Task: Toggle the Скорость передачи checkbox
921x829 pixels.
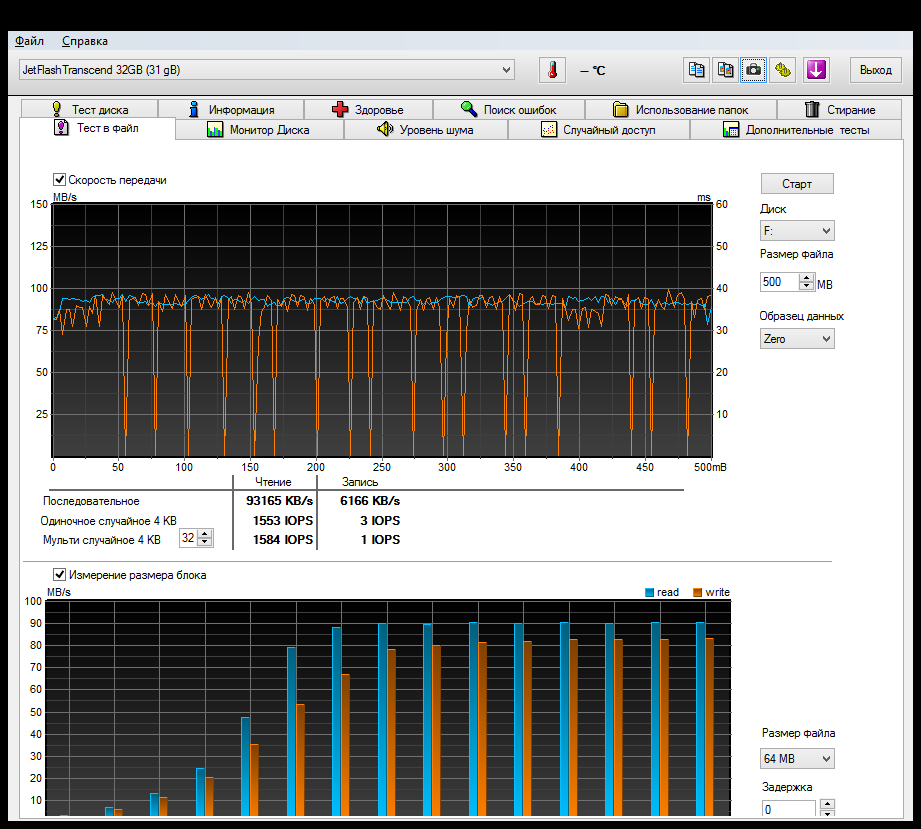Action: point(59,179)
